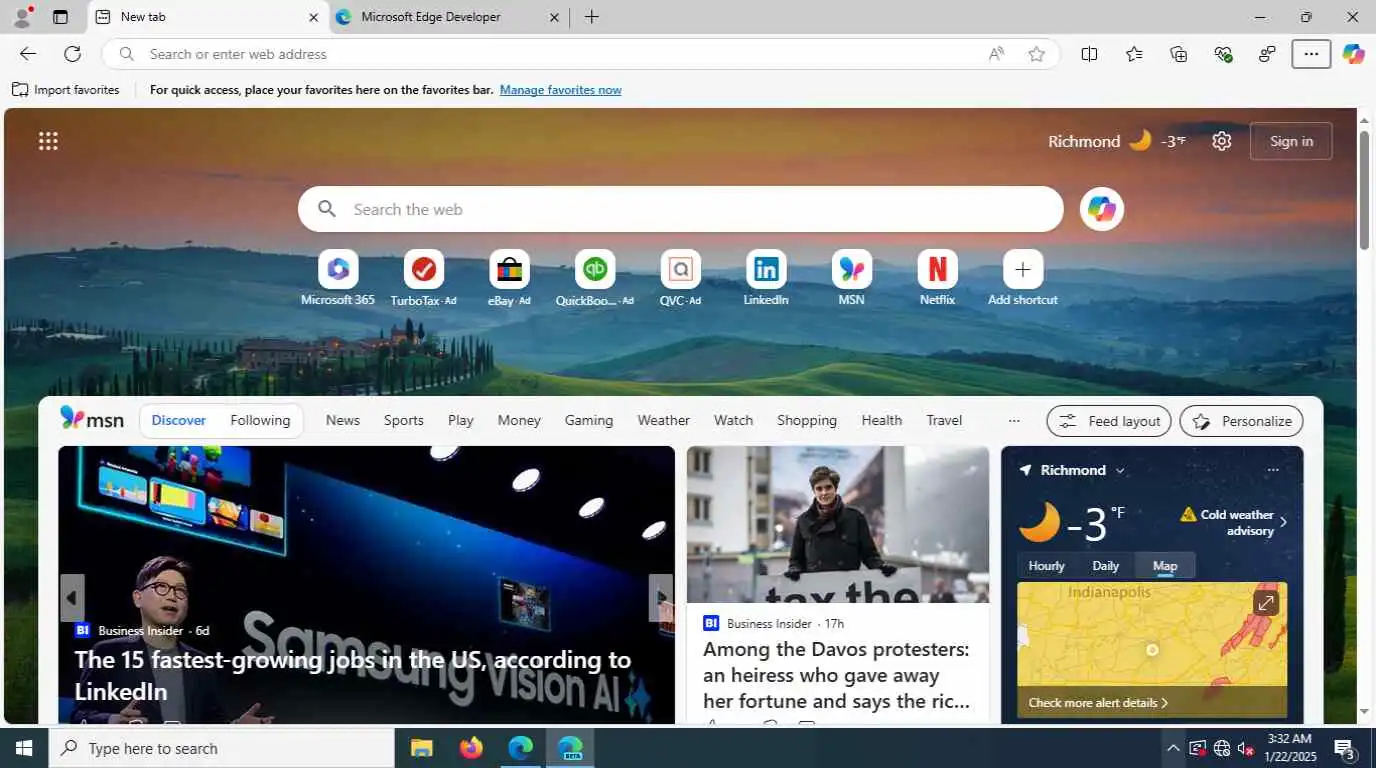Open the Sports category
Viewport: 1376px width, 768px height.
coord(404,420)
